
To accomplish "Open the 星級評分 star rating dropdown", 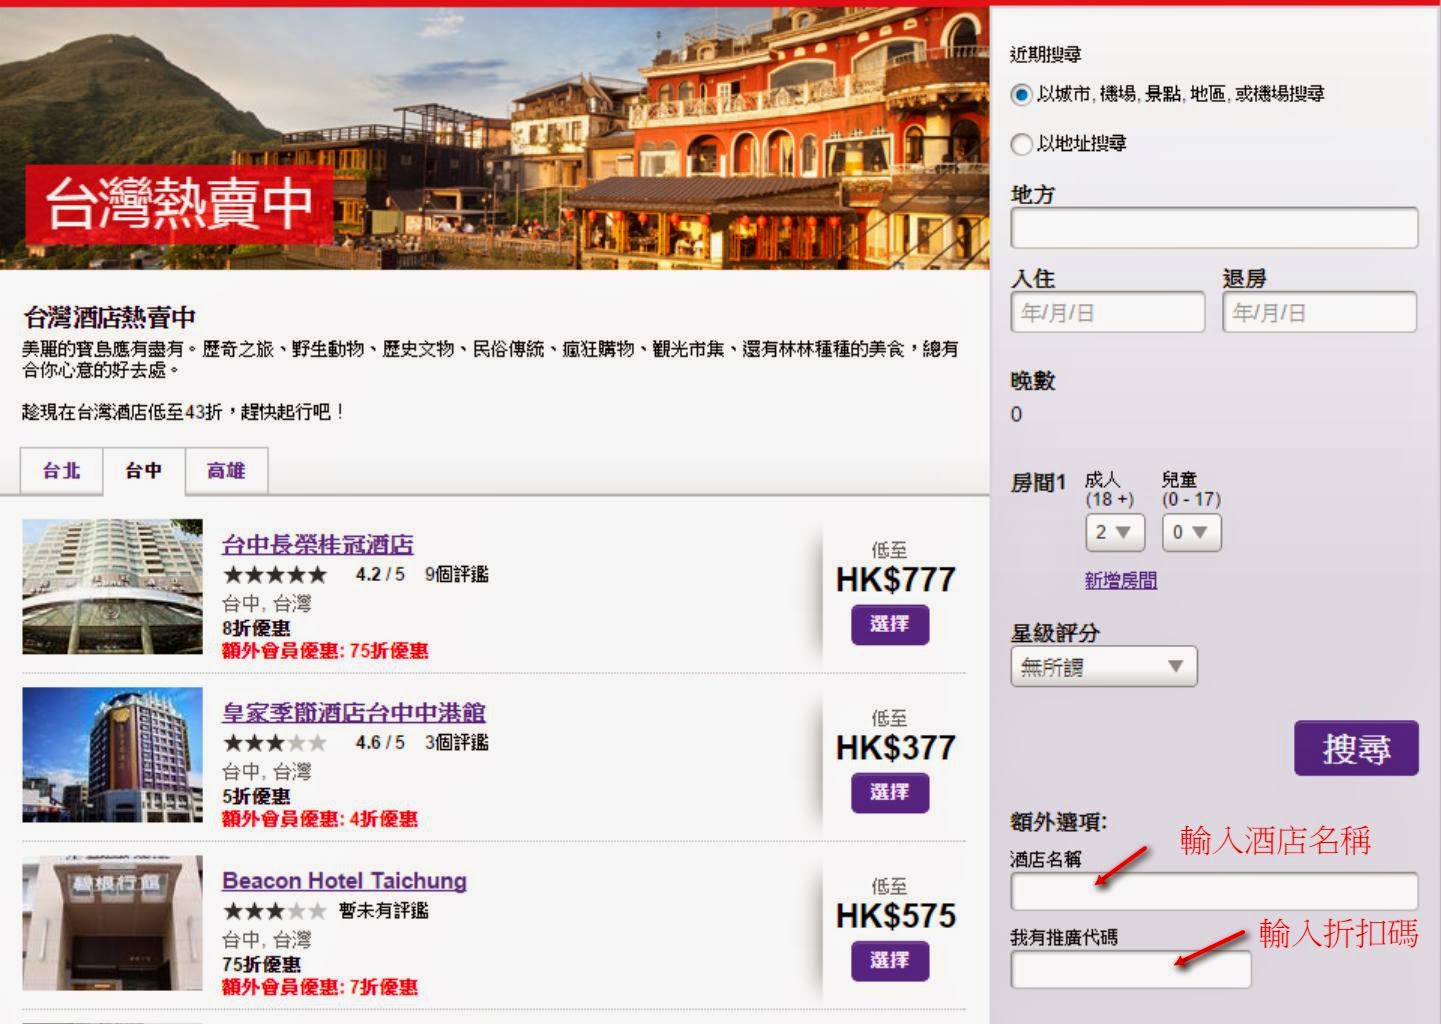I will [1103, 667].
